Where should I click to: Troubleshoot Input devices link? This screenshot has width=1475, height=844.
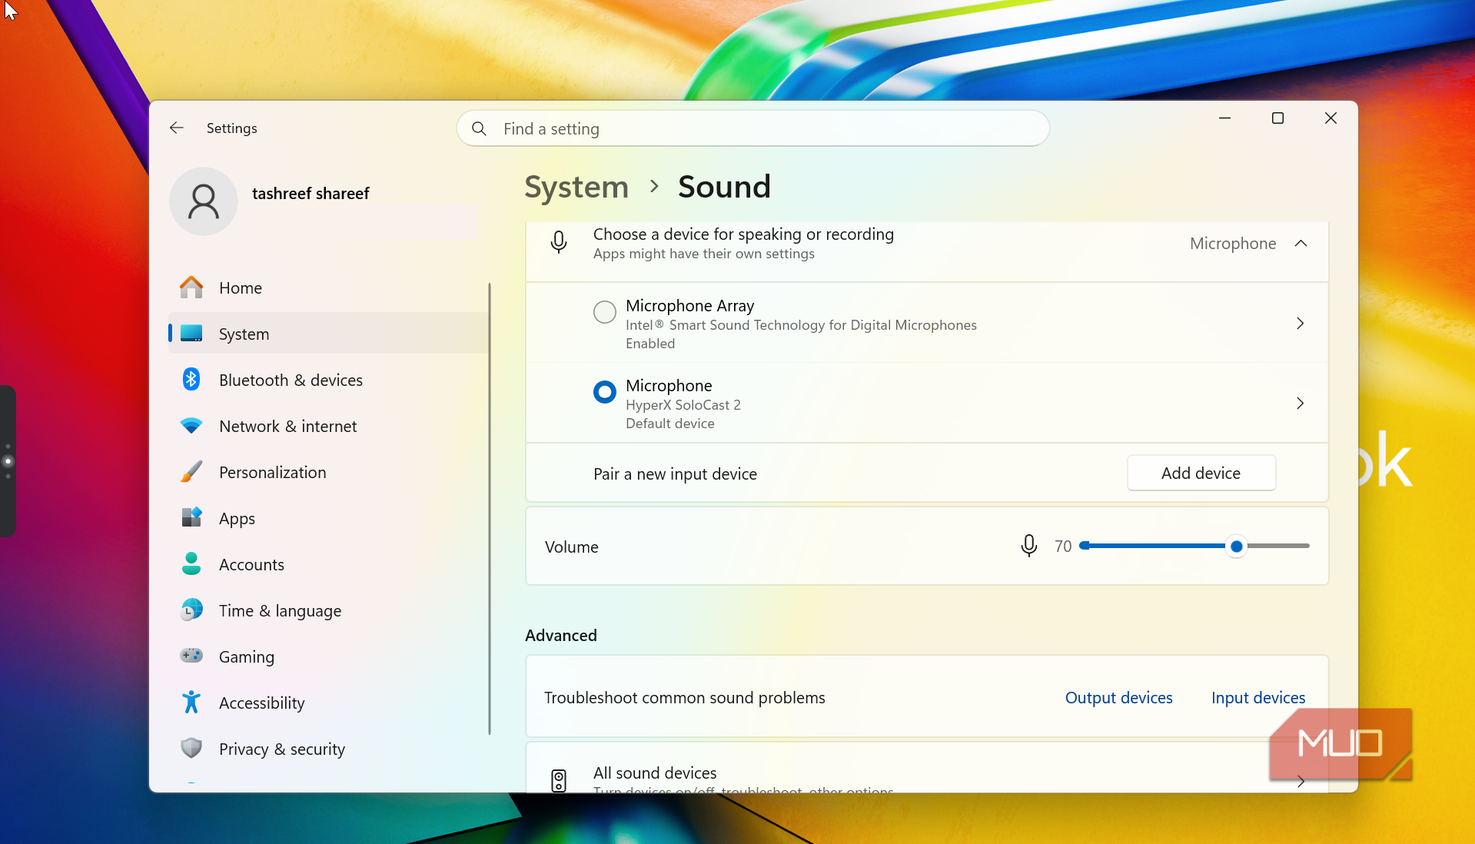pos(1258,698)
